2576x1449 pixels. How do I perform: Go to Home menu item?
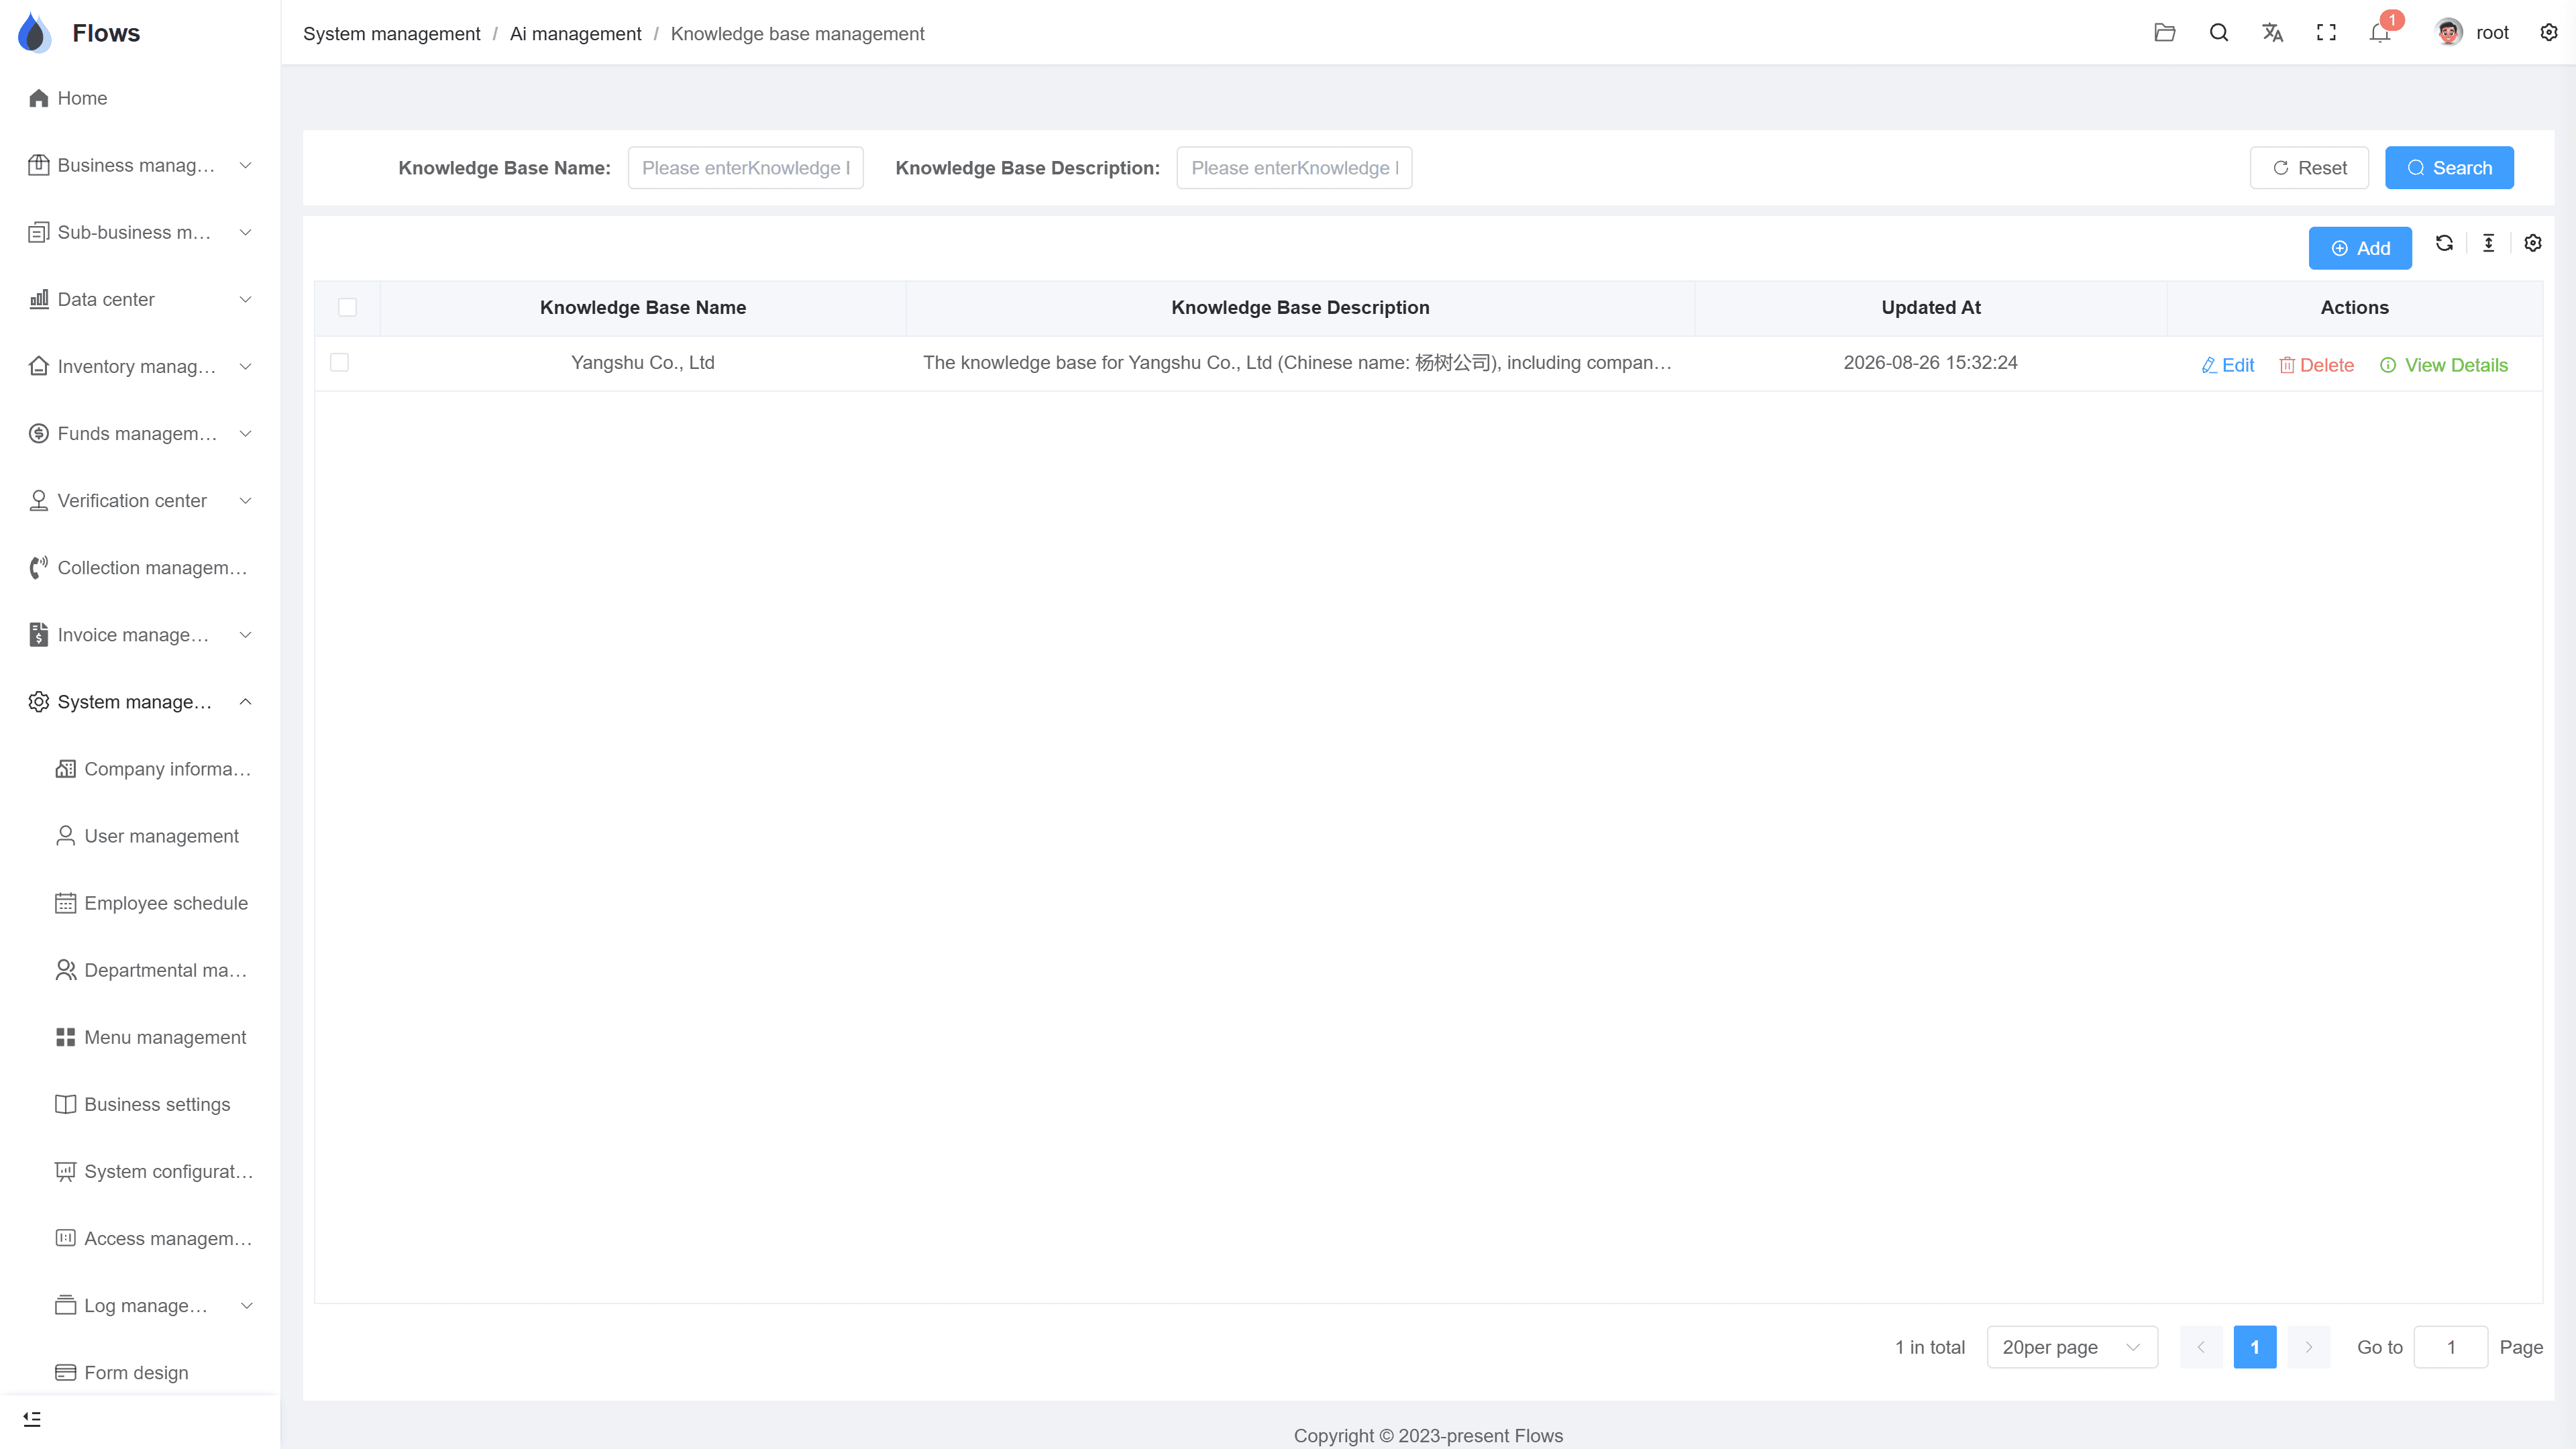click(x=140, y=98)
